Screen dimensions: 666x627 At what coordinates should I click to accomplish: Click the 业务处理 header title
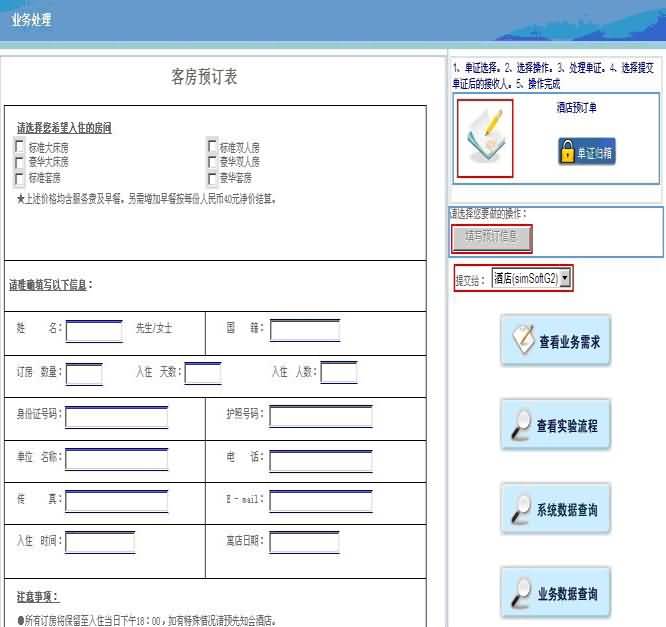point(31,19)
